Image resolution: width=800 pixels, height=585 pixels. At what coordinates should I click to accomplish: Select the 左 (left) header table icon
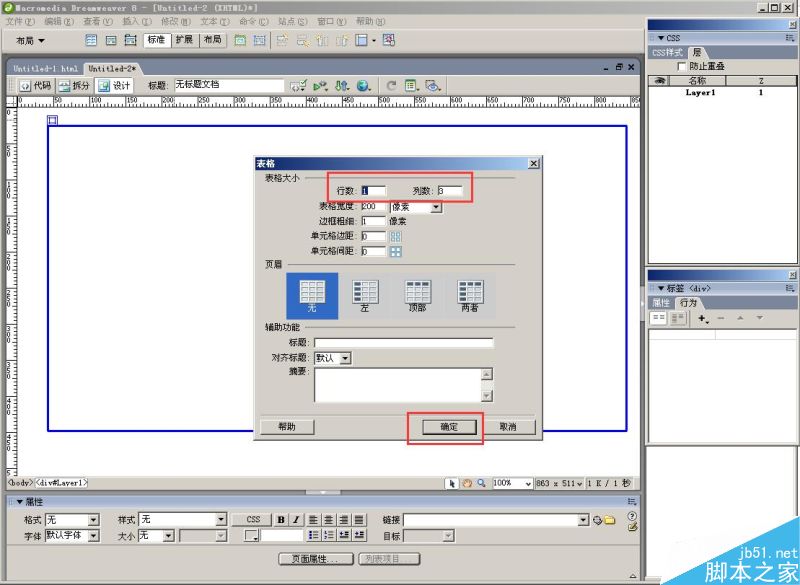365,292
